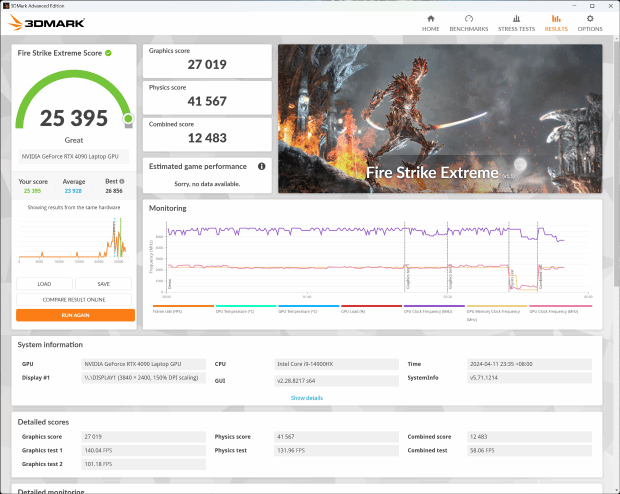
Task: Toggle the GPU Load red legend
Action: point(371,309)
